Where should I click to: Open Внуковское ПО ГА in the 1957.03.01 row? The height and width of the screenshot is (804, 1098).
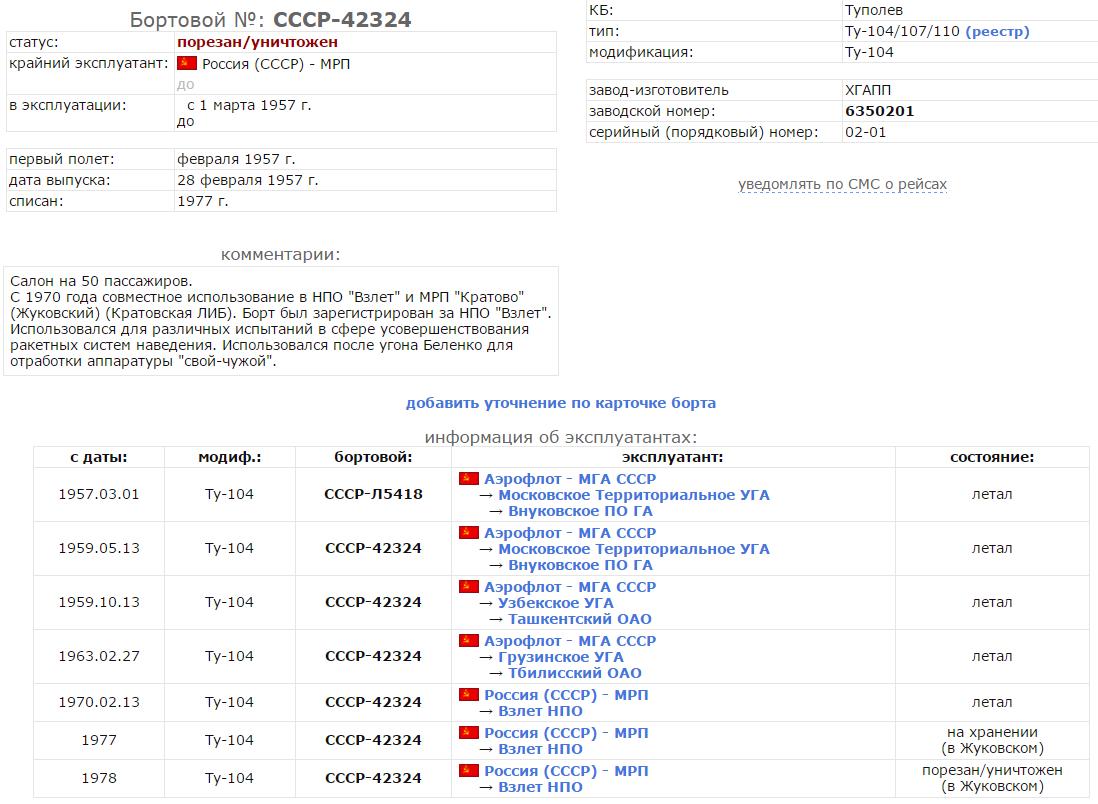[580, 511]
